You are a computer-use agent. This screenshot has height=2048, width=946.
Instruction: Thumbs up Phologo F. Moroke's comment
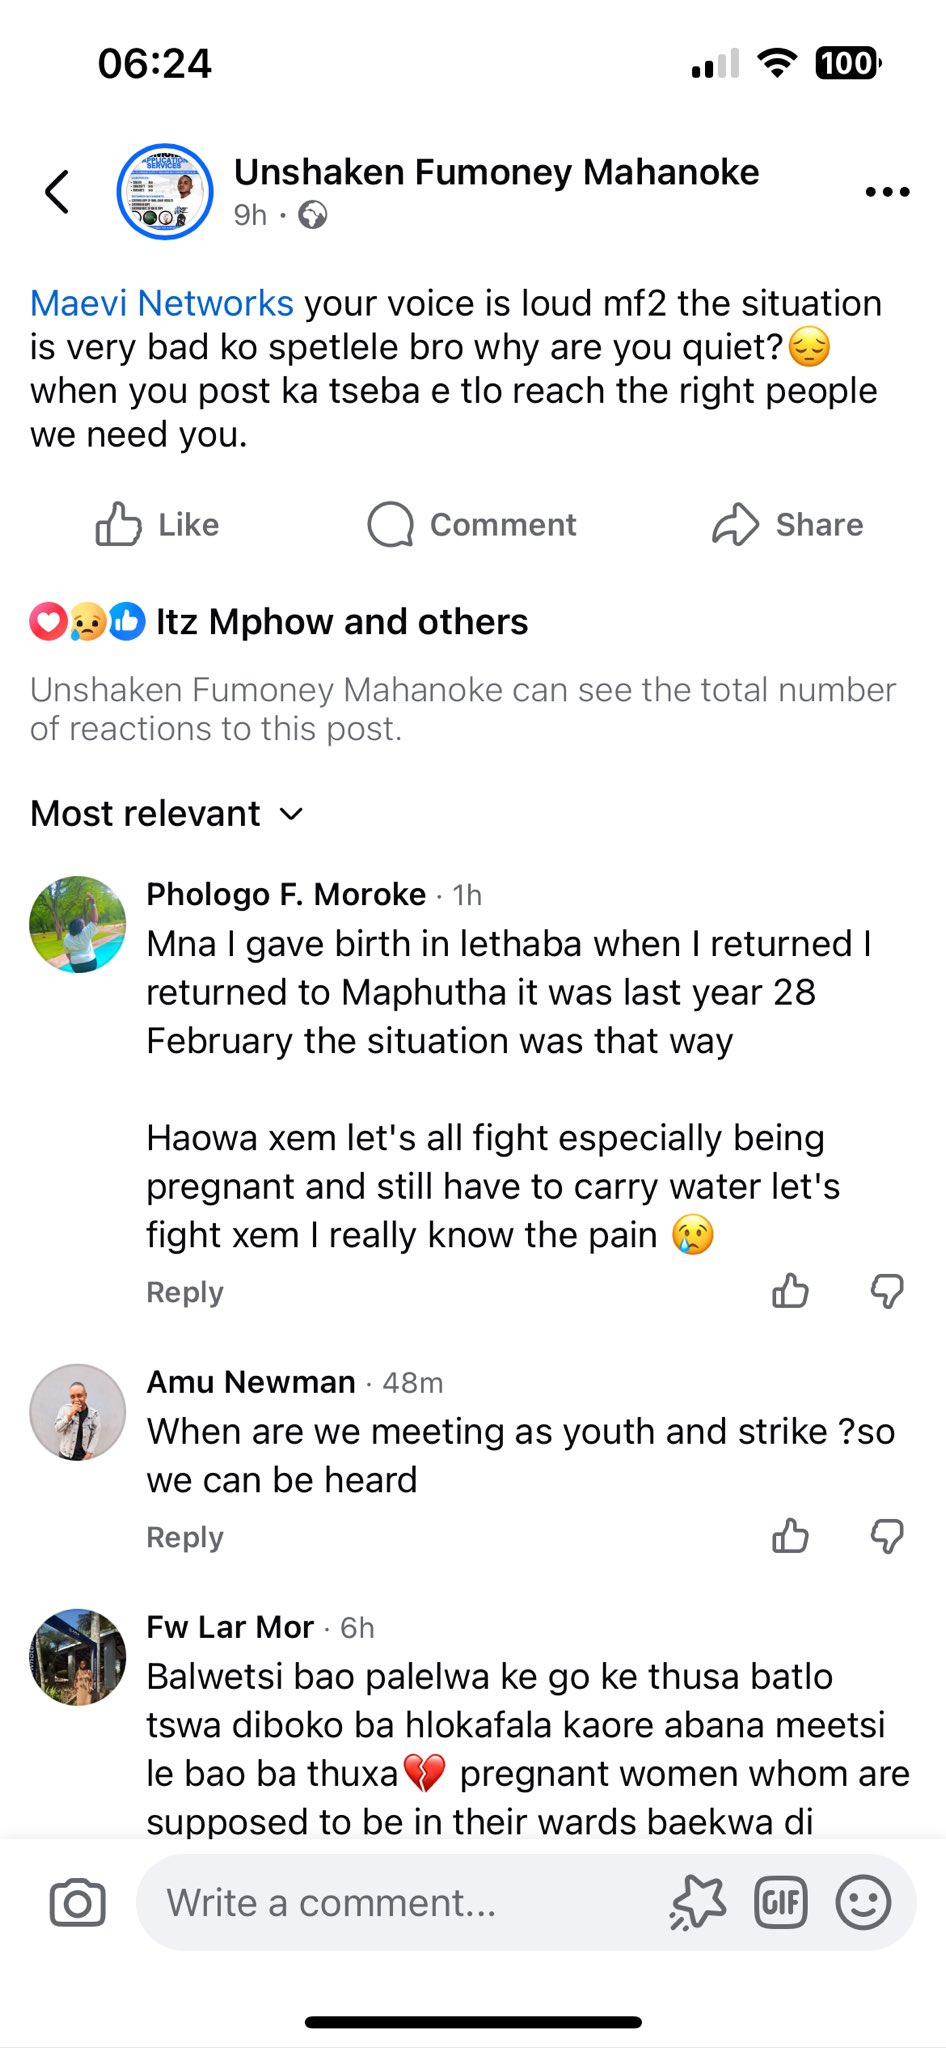tap(790, 1291)
